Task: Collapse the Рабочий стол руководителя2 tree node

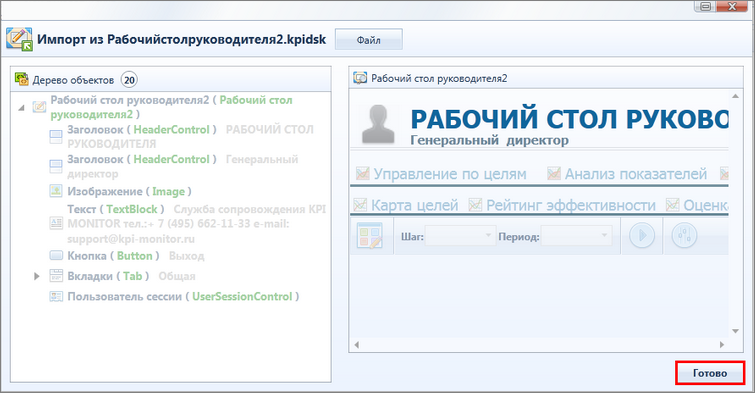Action: pyautogui.click(x=21, y=108)
